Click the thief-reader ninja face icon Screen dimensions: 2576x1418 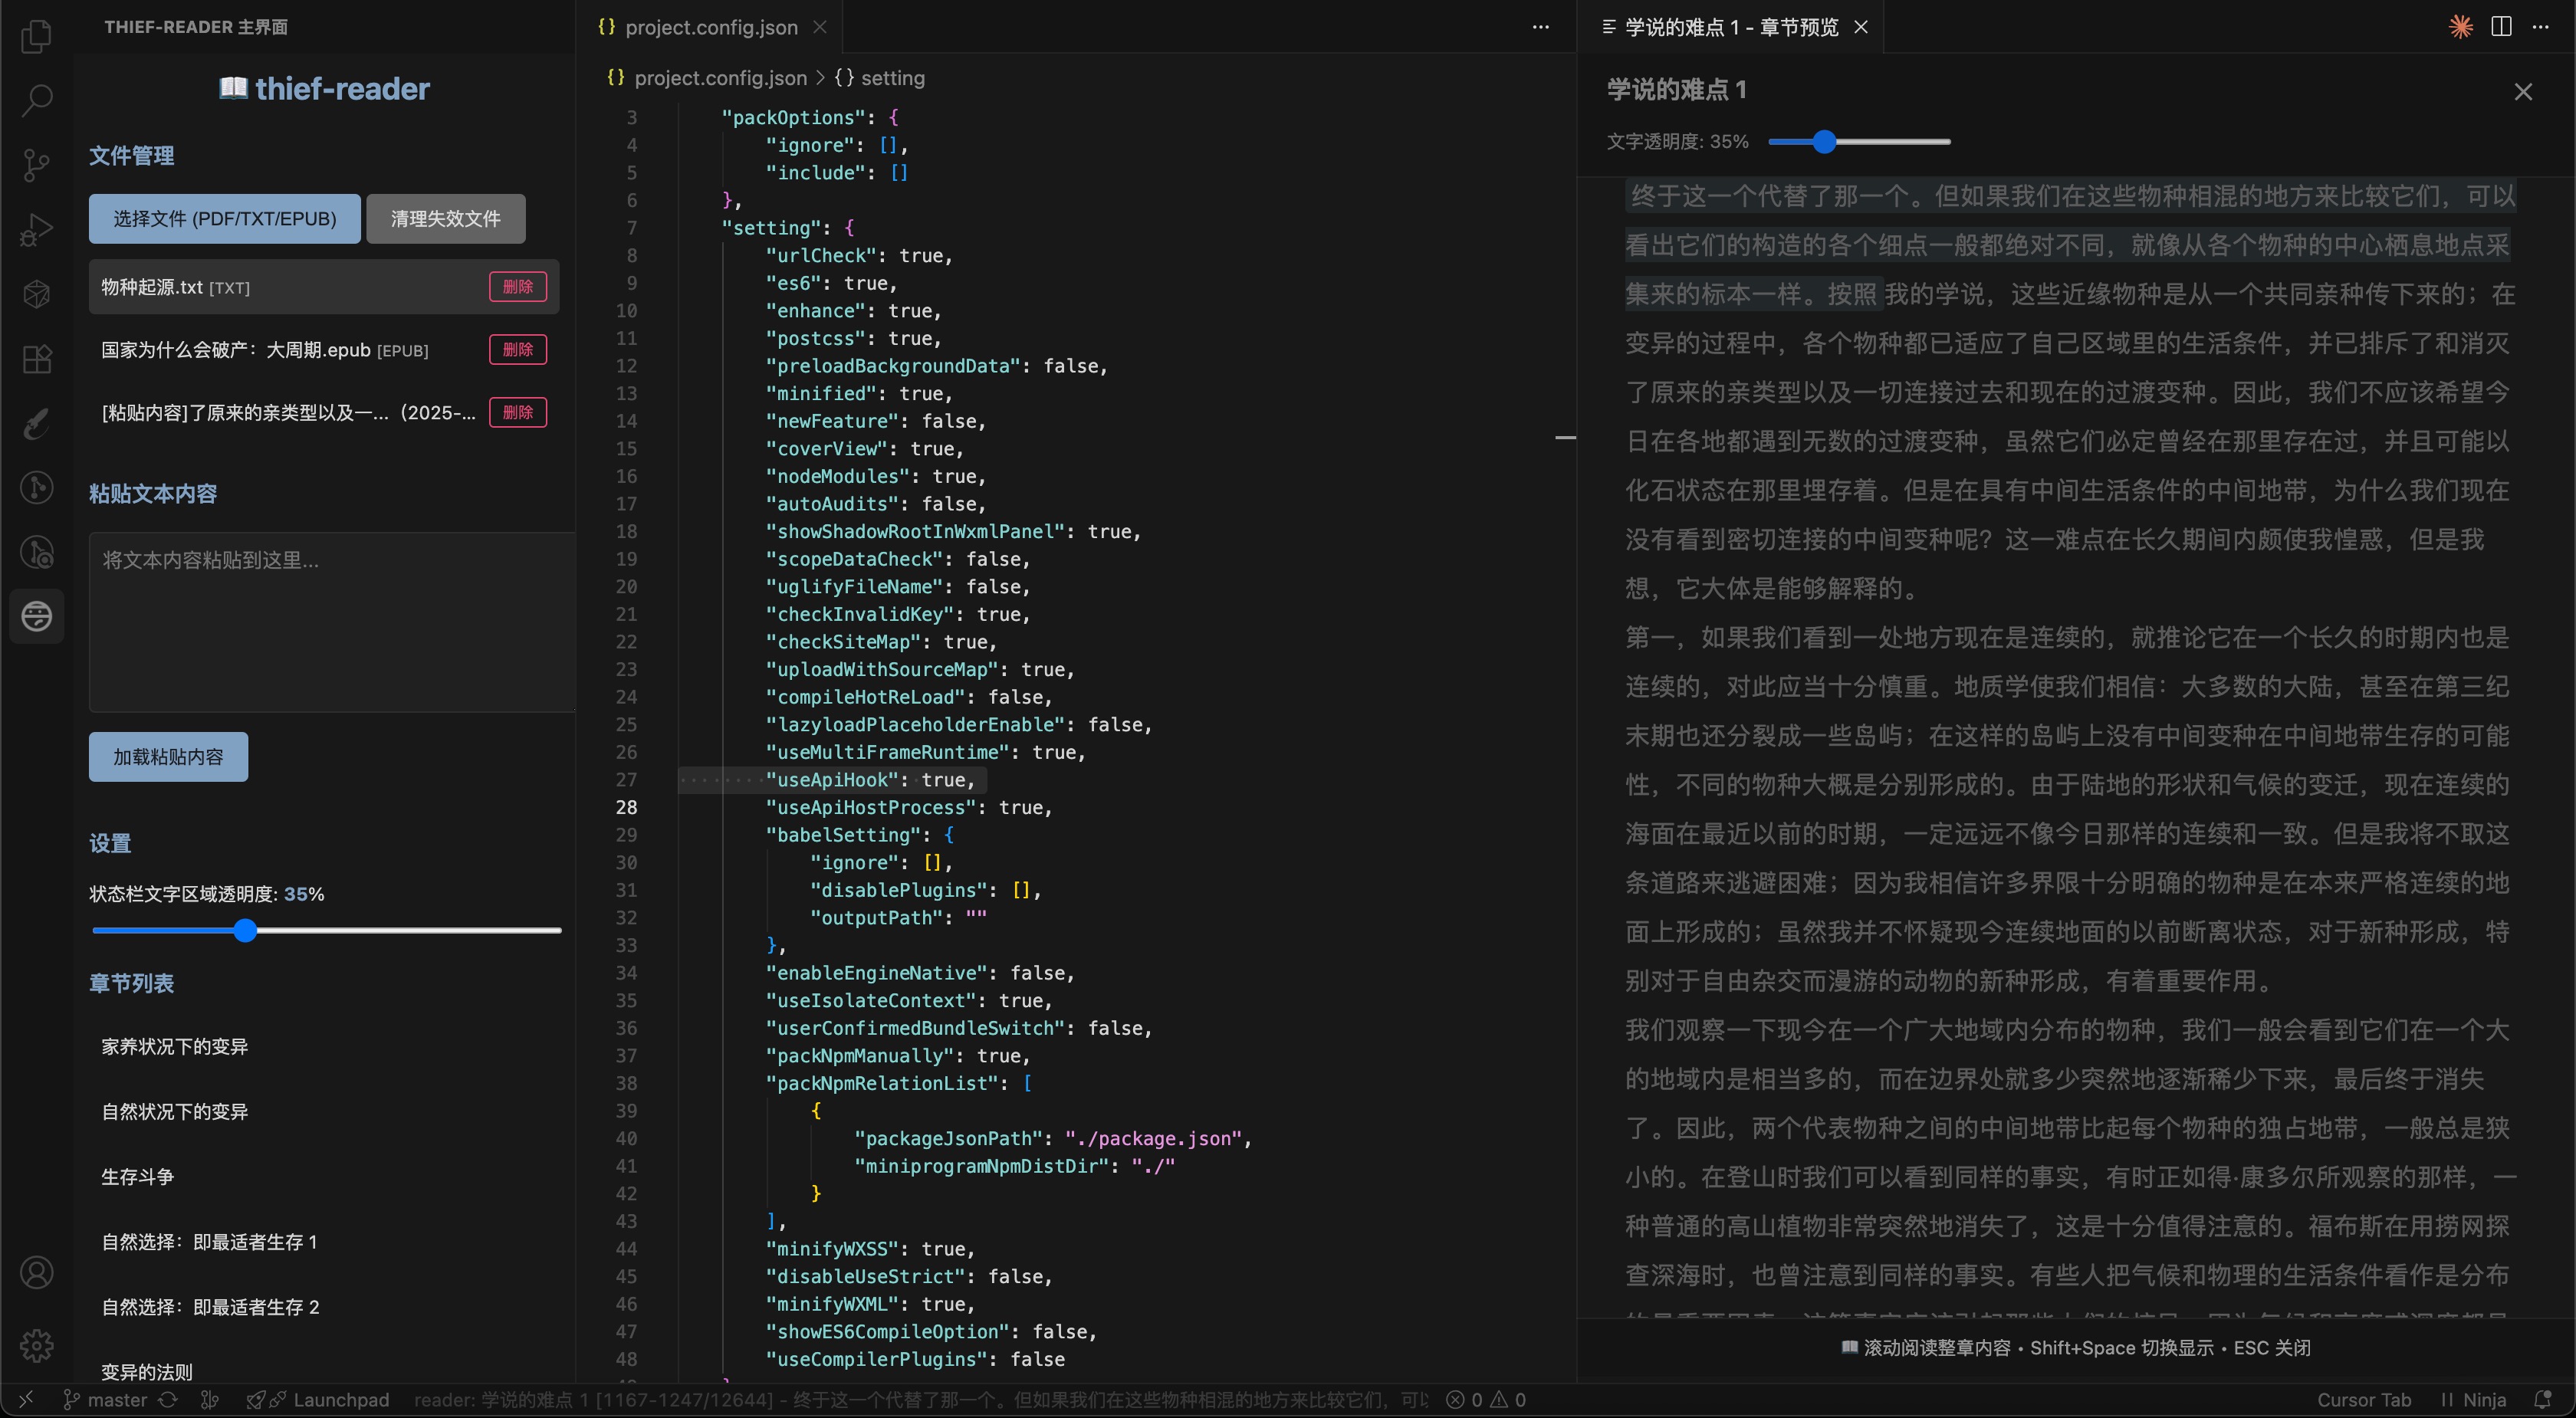[37, 616]
